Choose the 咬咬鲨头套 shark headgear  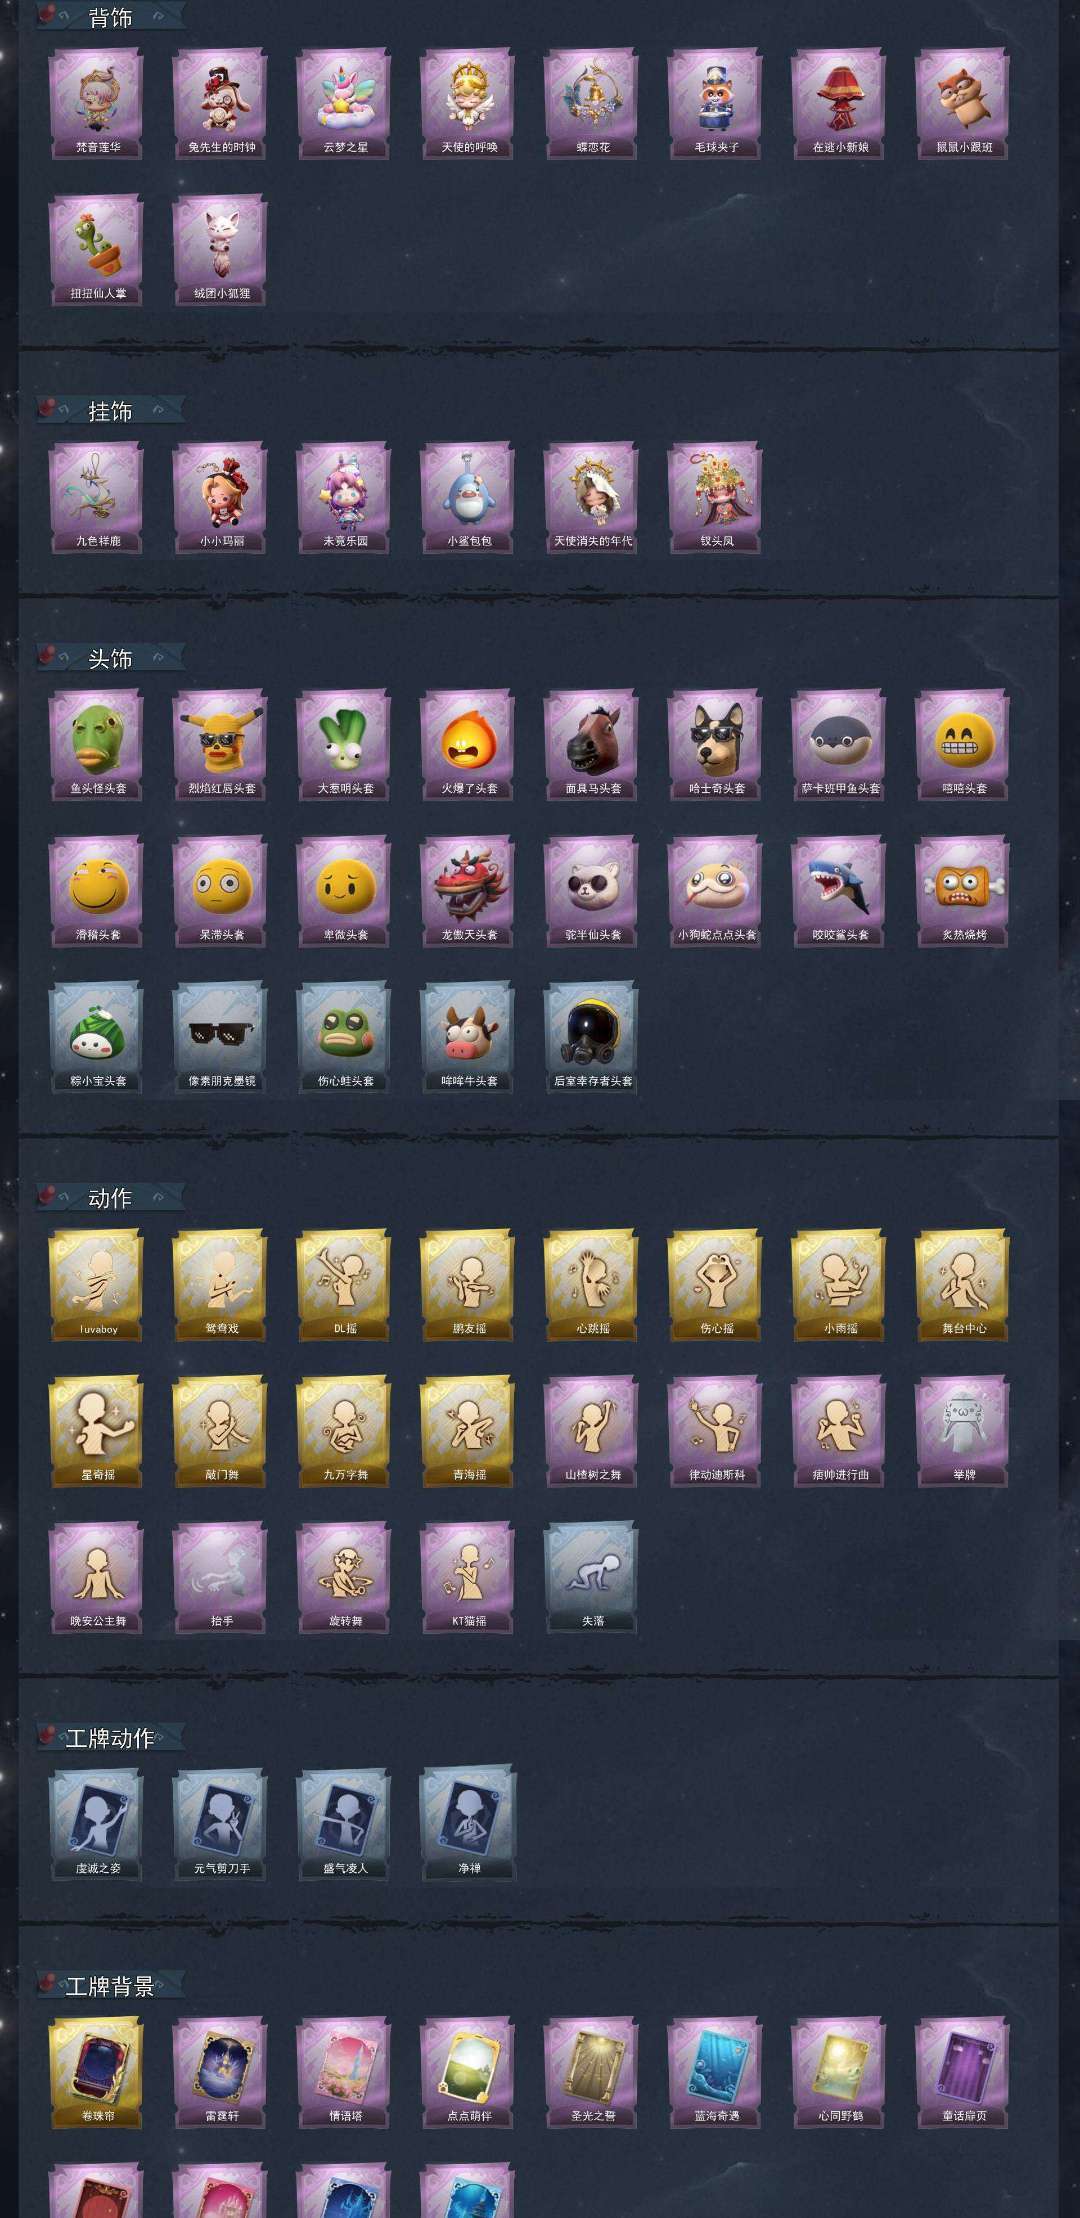coord(840,891)
